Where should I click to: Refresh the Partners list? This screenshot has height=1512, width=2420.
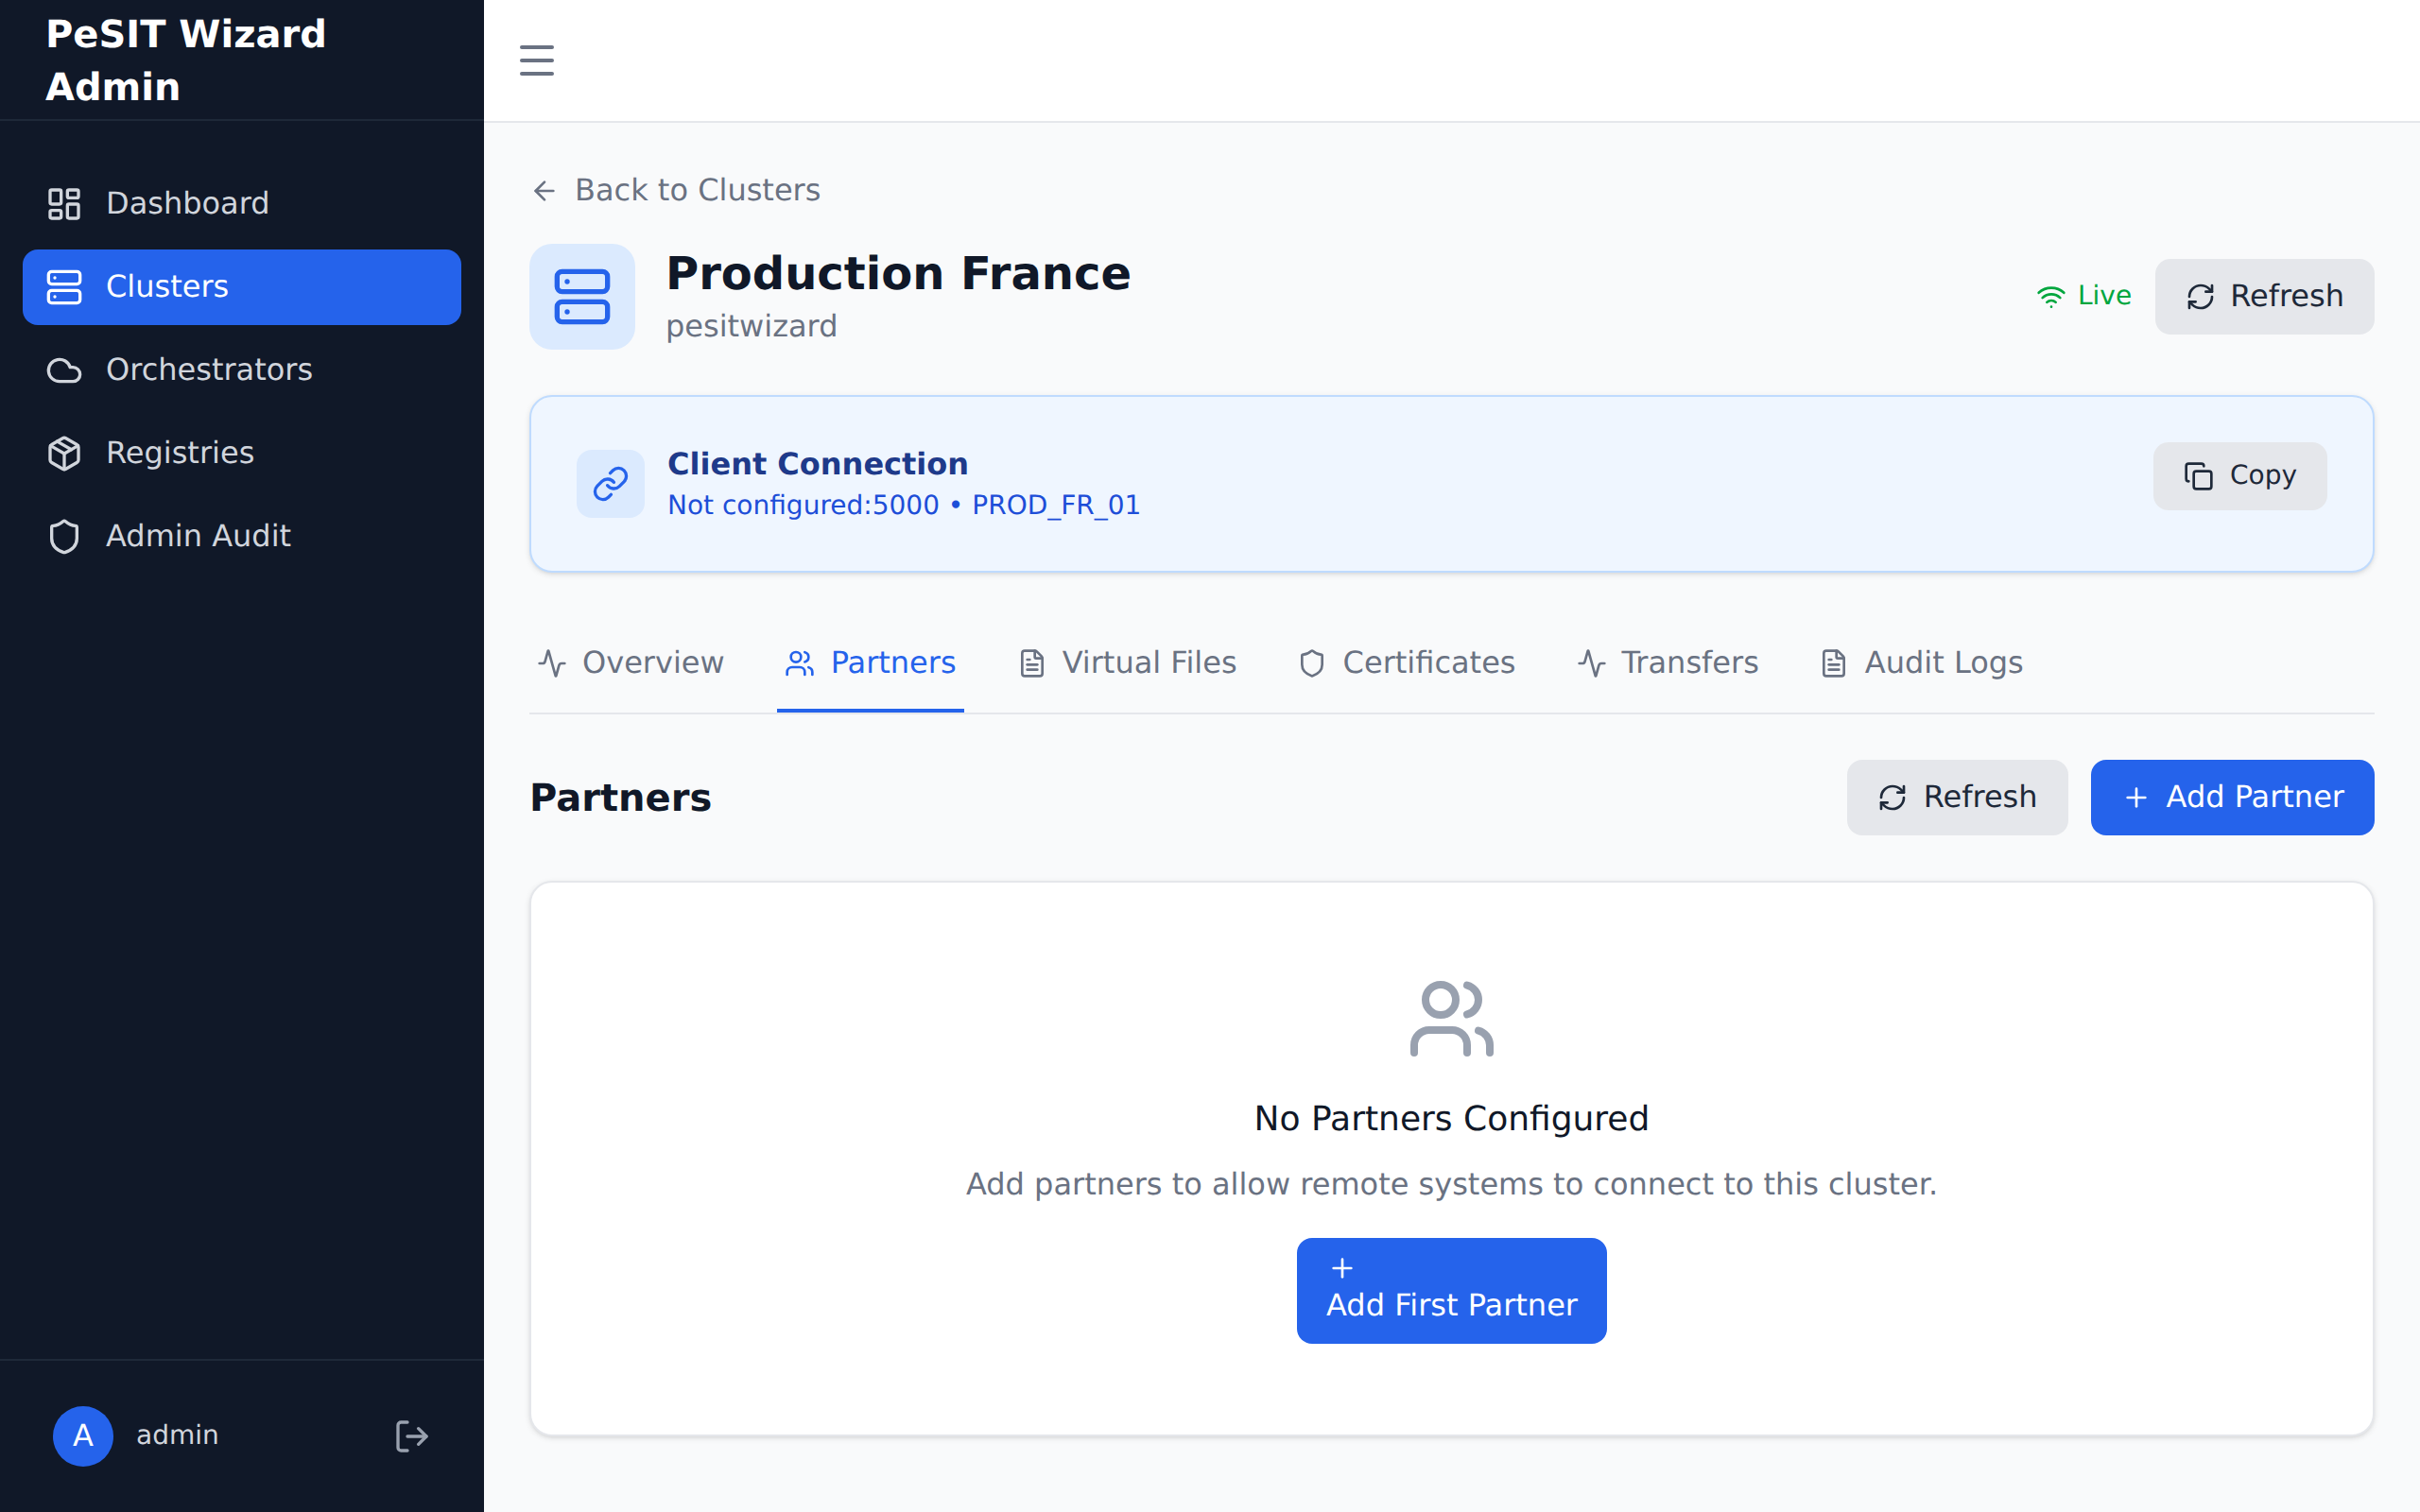(1956, 797)
